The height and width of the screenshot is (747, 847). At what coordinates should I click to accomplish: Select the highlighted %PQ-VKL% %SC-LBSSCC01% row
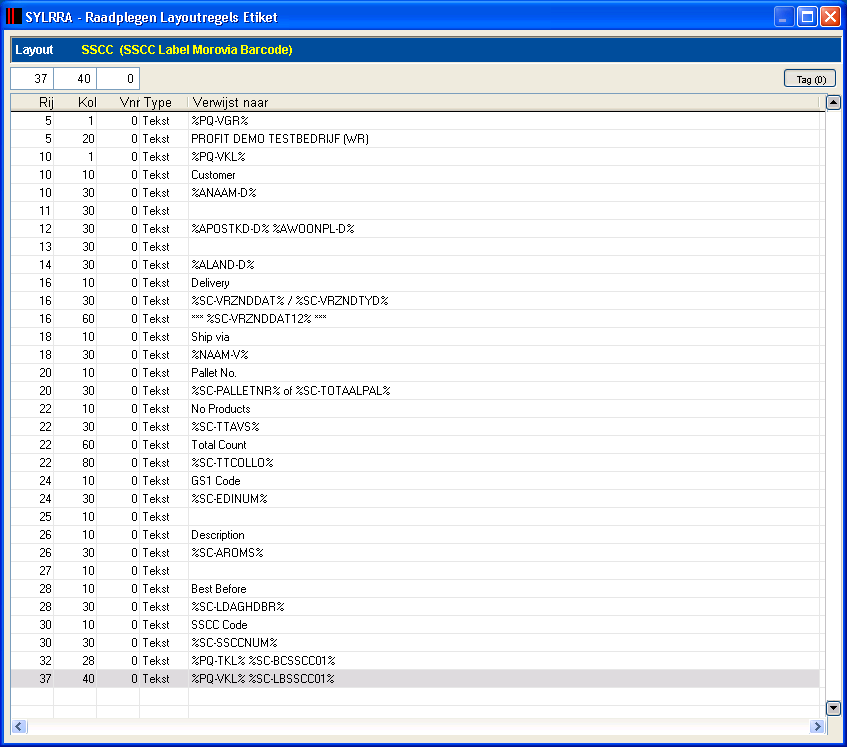point(415,679)
